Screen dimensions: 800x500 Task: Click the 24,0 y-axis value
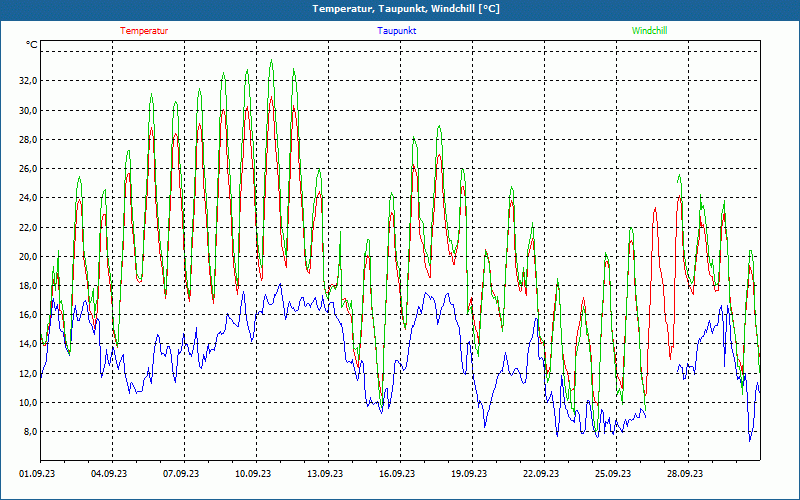(28, 197)
